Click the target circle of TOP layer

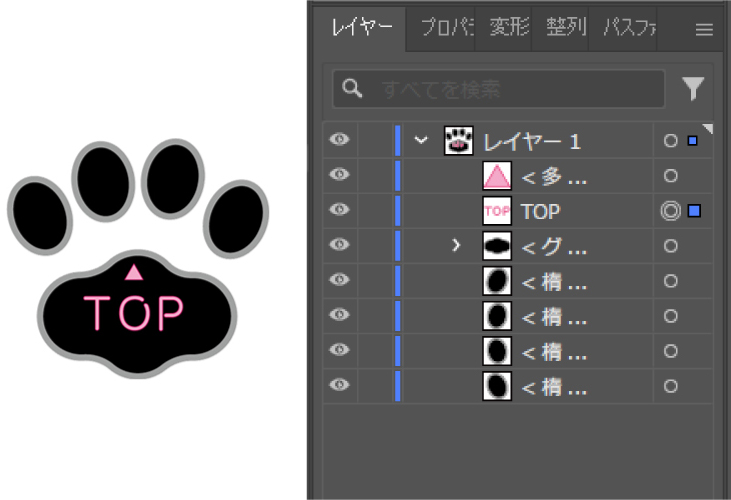point(670,211)
